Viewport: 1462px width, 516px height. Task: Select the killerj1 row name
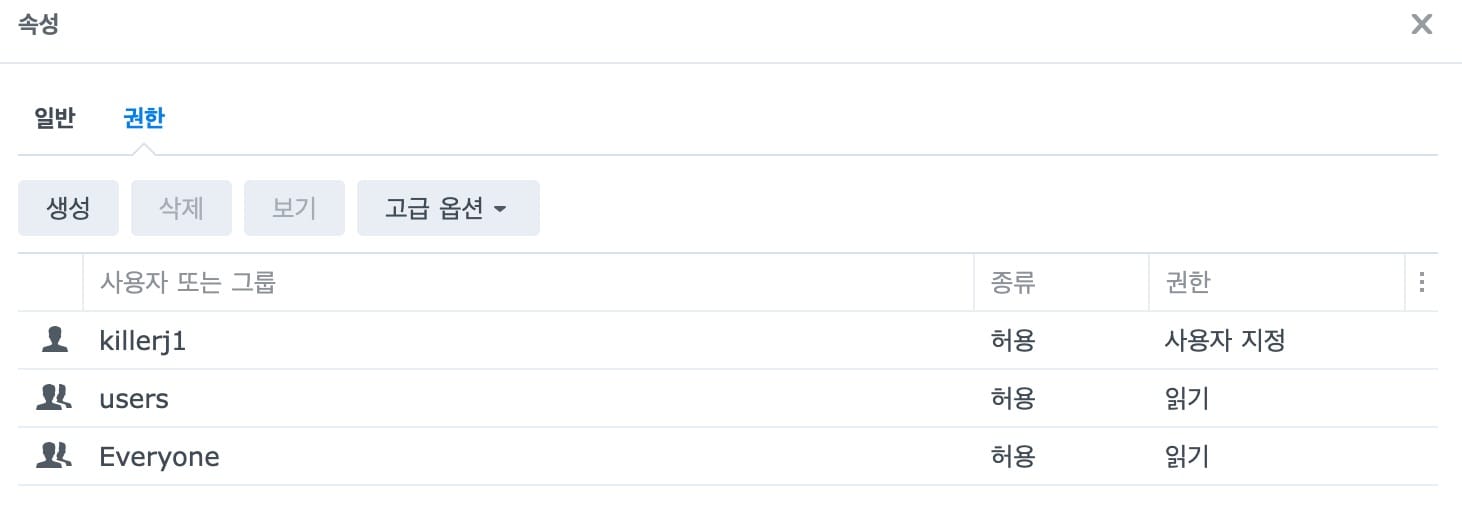(x=143, y=341)
